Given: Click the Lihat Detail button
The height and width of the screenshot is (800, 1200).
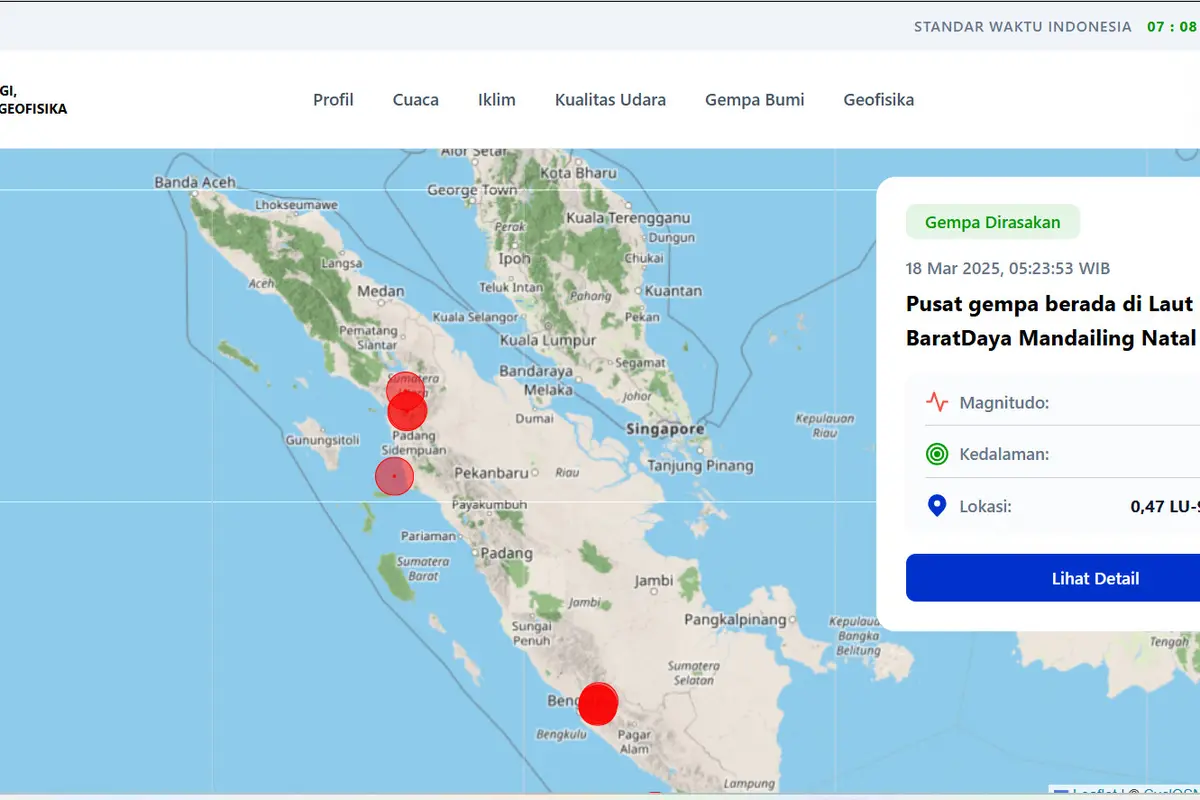Looking at the screenshot, I should pyautogui.click(x=1053, y=578).
